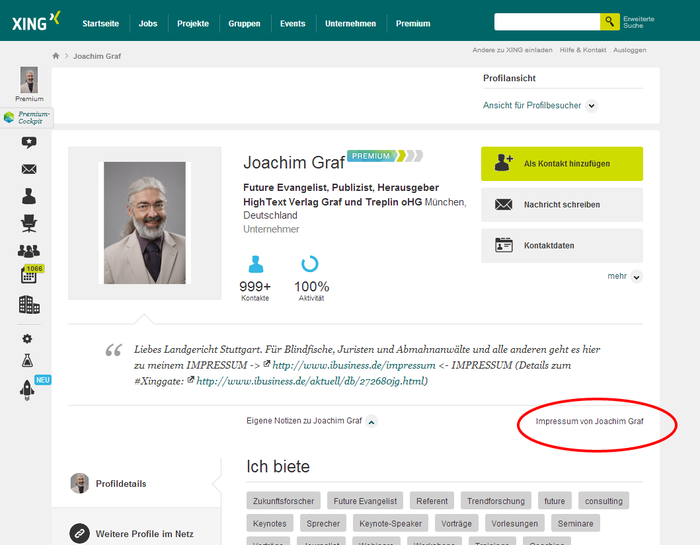Open the Gruppen menu
This screenshot has width=700, height=545.
point(244,24)
